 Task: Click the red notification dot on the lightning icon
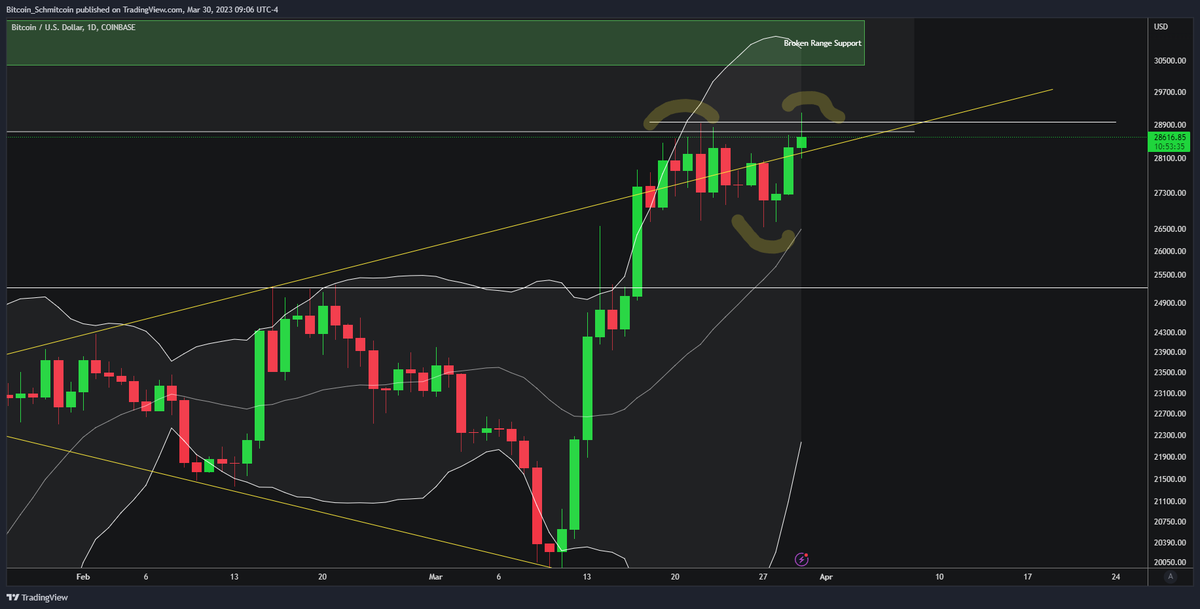(x=806, y=555)
